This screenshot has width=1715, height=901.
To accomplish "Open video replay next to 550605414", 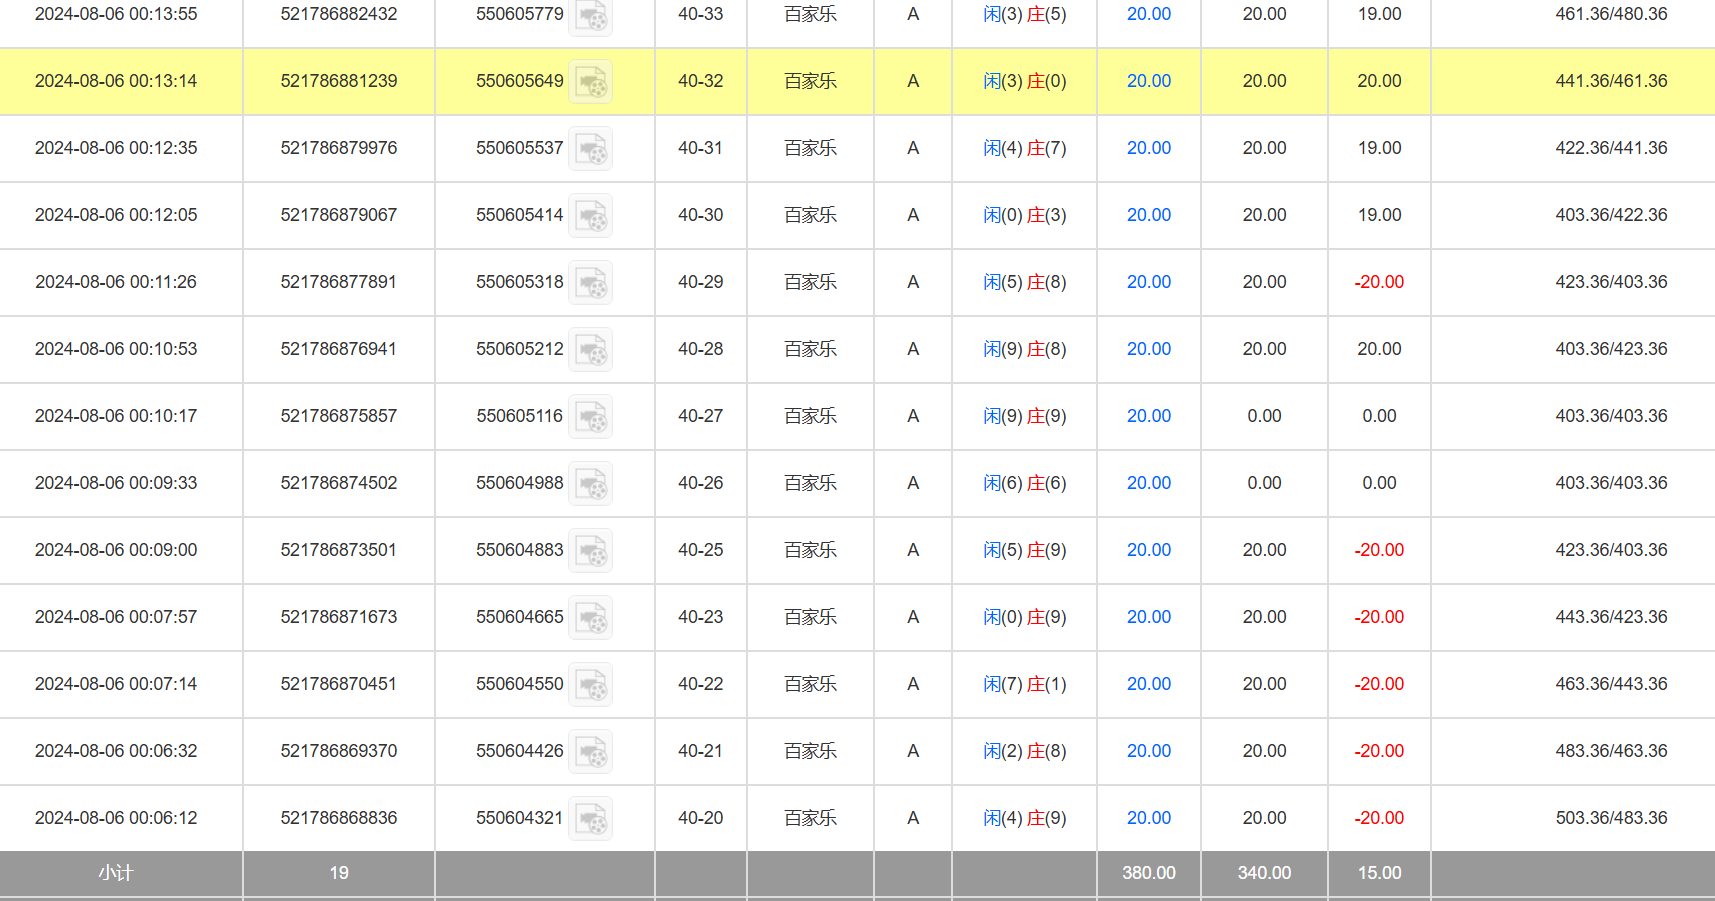I will click(591, 216).
